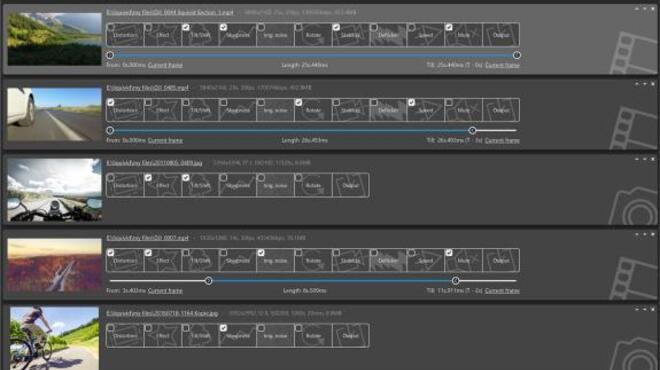Select the mountain lake clip thumbnail
Screen dimensions: 660x370
pos(54,39)
